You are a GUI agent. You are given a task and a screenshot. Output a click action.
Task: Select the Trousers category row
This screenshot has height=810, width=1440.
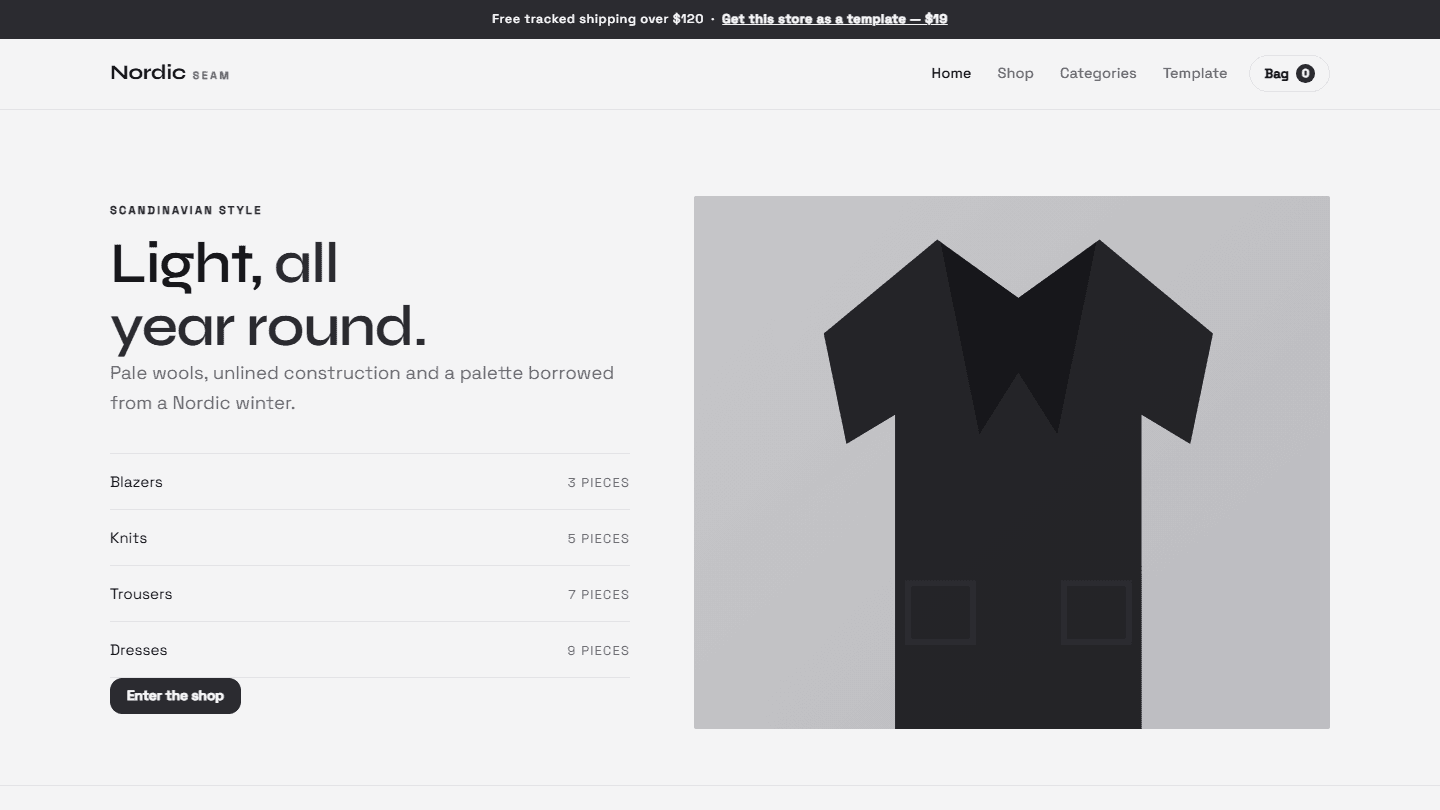tap(370, 594)
